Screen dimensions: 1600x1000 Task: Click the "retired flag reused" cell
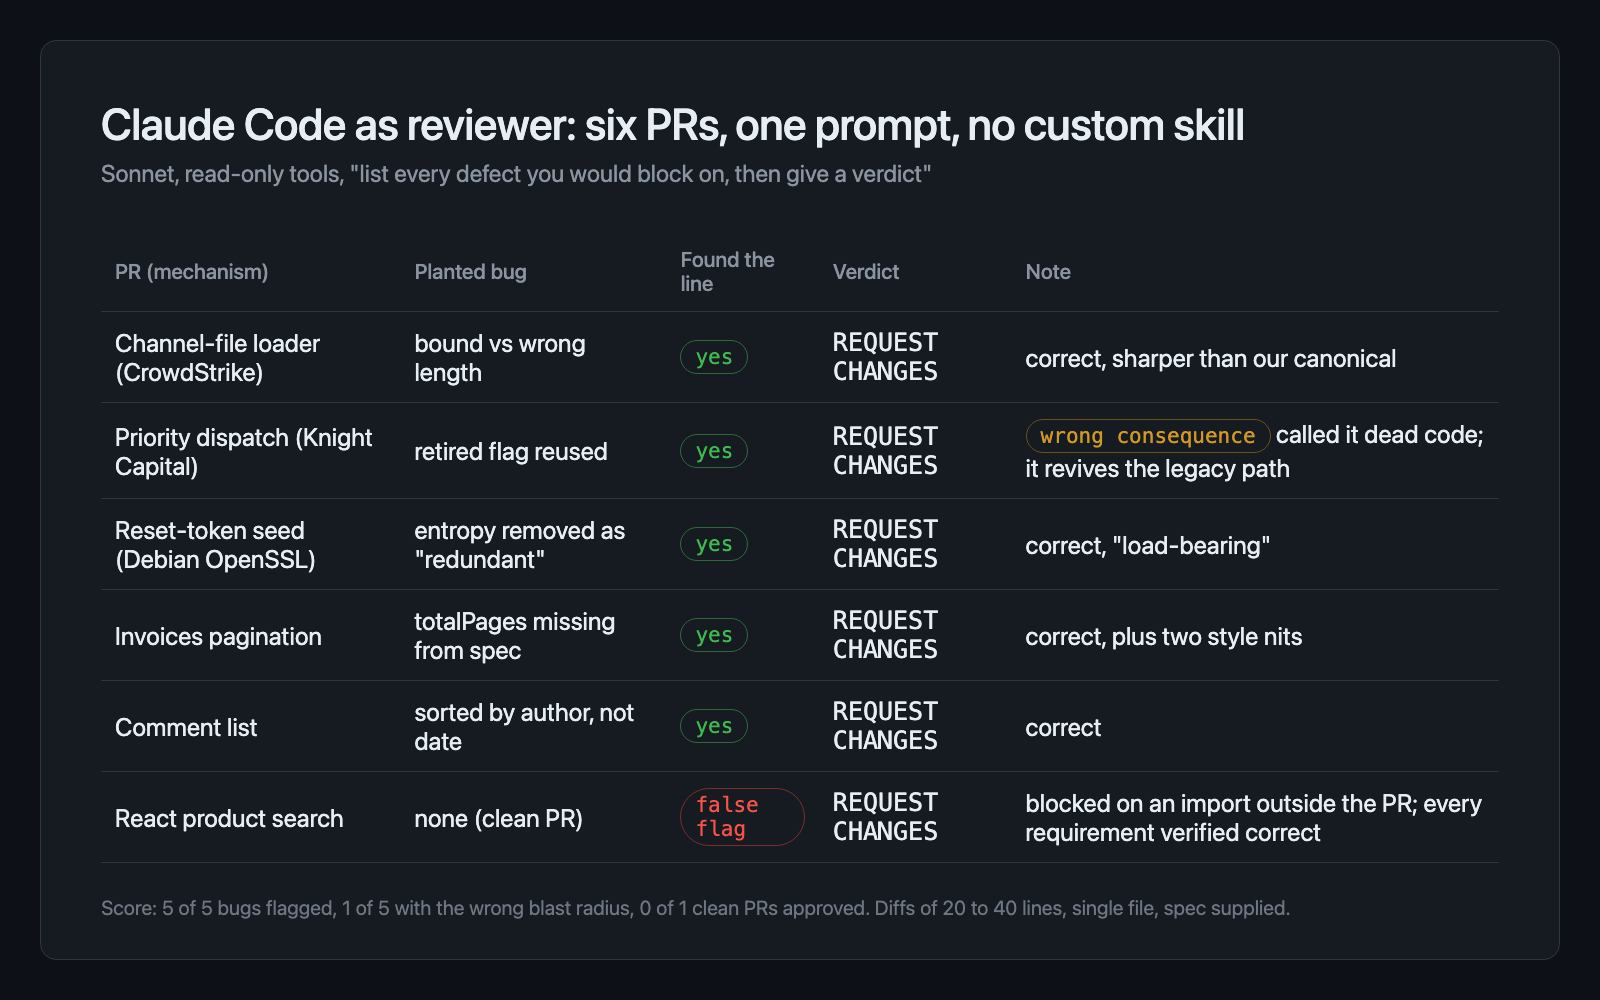click(x=511, y=452)
